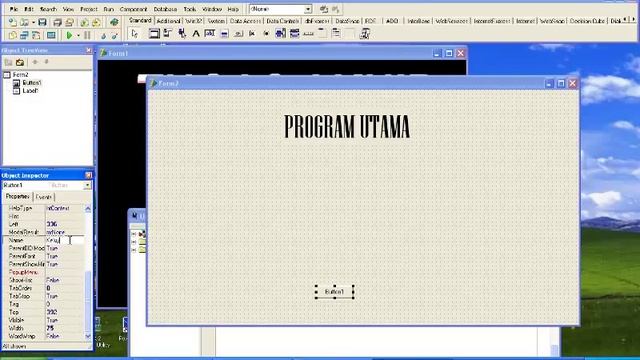640x360 pixels.
Task: Click the Save All toolbar icon
Action: click(58, 22)
